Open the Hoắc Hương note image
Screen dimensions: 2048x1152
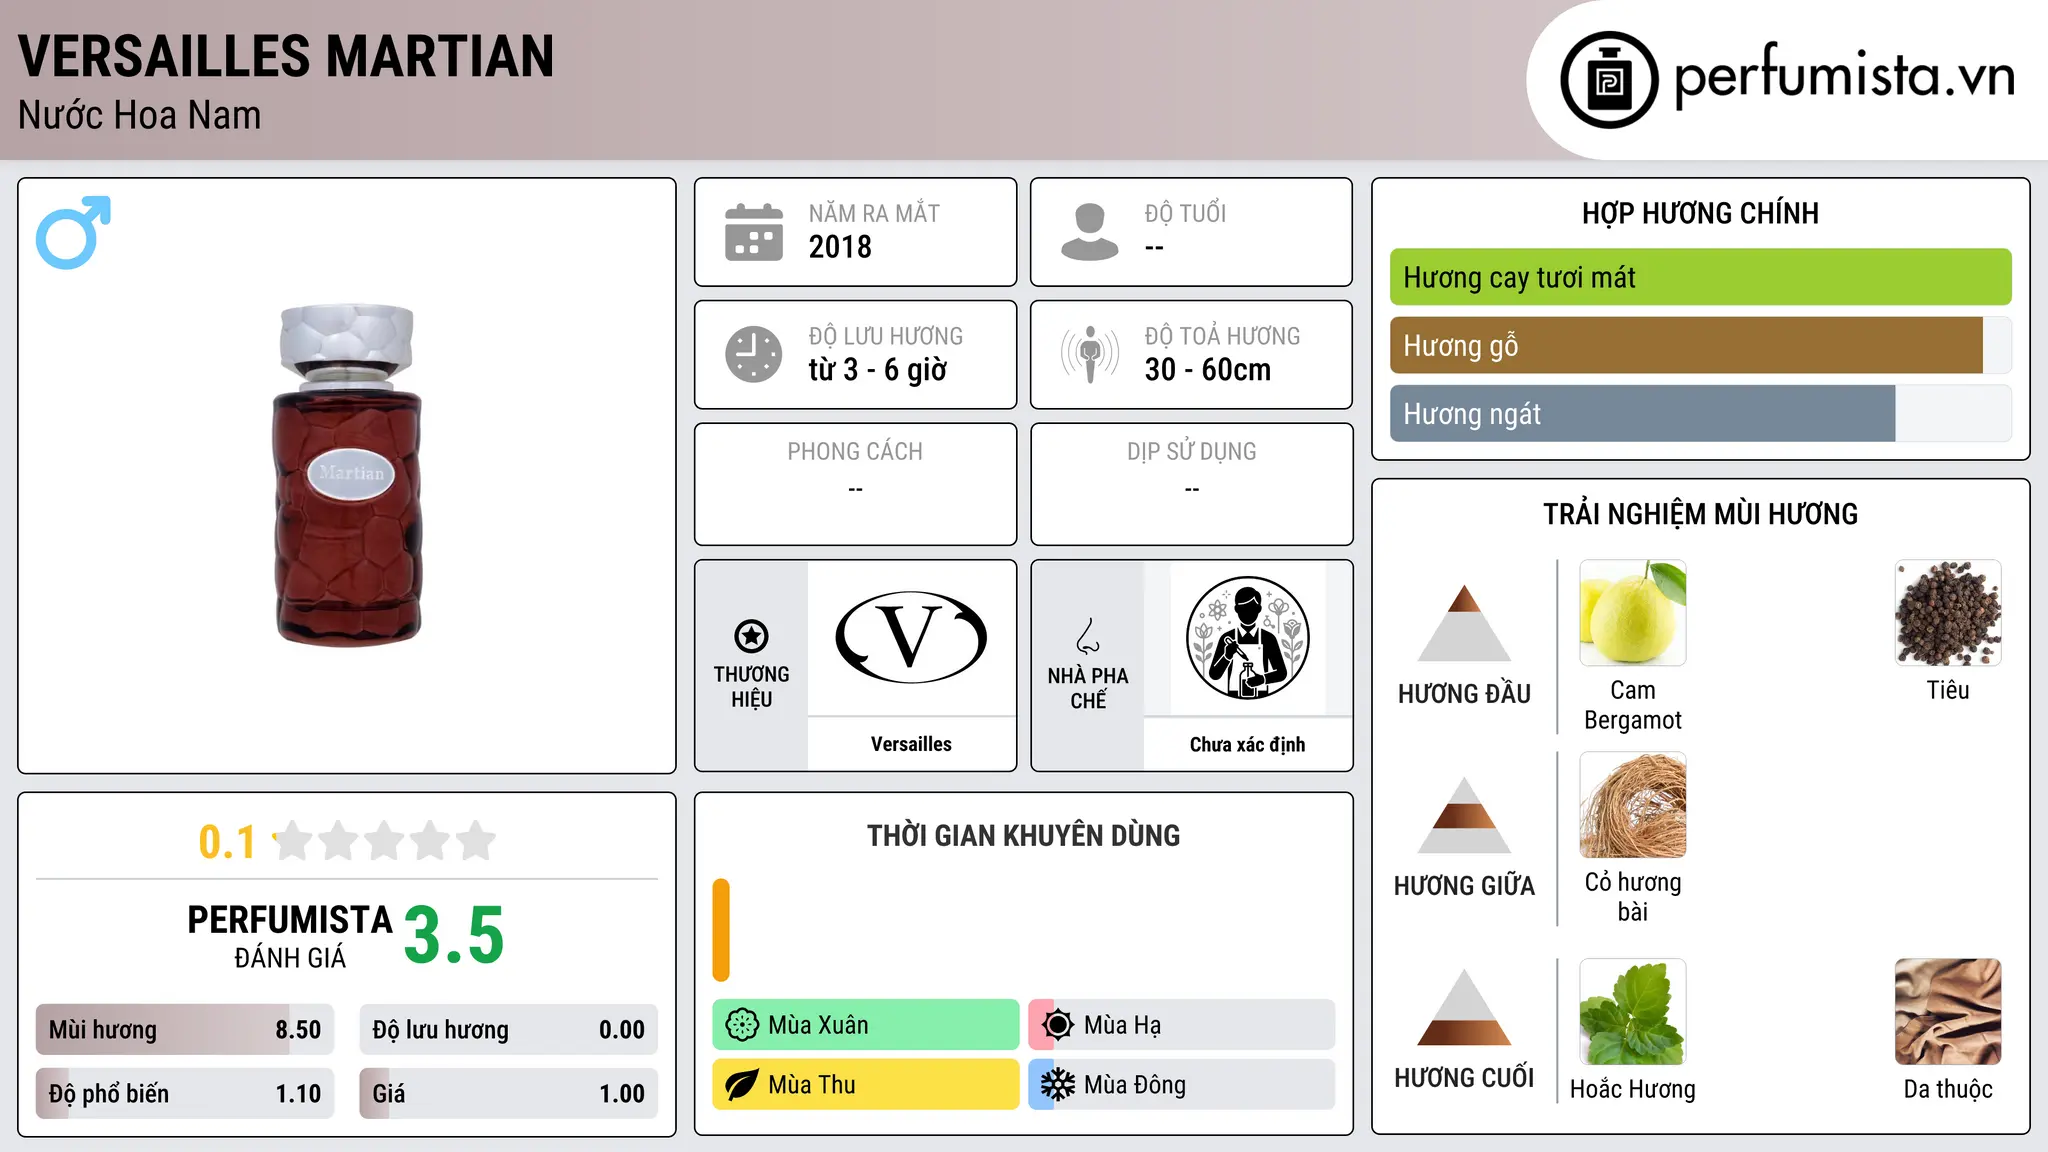click(1633, 1012)
